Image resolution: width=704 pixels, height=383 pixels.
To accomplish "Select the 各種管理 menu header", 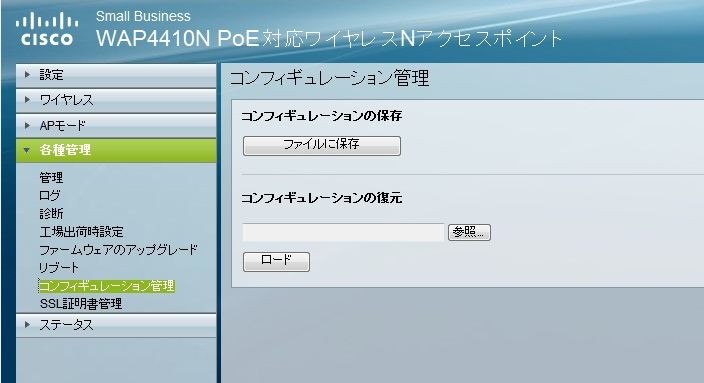I will 116,150.
